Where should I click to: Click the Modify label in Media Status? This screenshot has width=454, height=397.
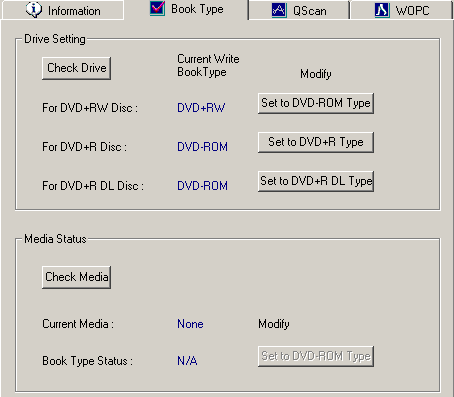[x=274, y=324]
